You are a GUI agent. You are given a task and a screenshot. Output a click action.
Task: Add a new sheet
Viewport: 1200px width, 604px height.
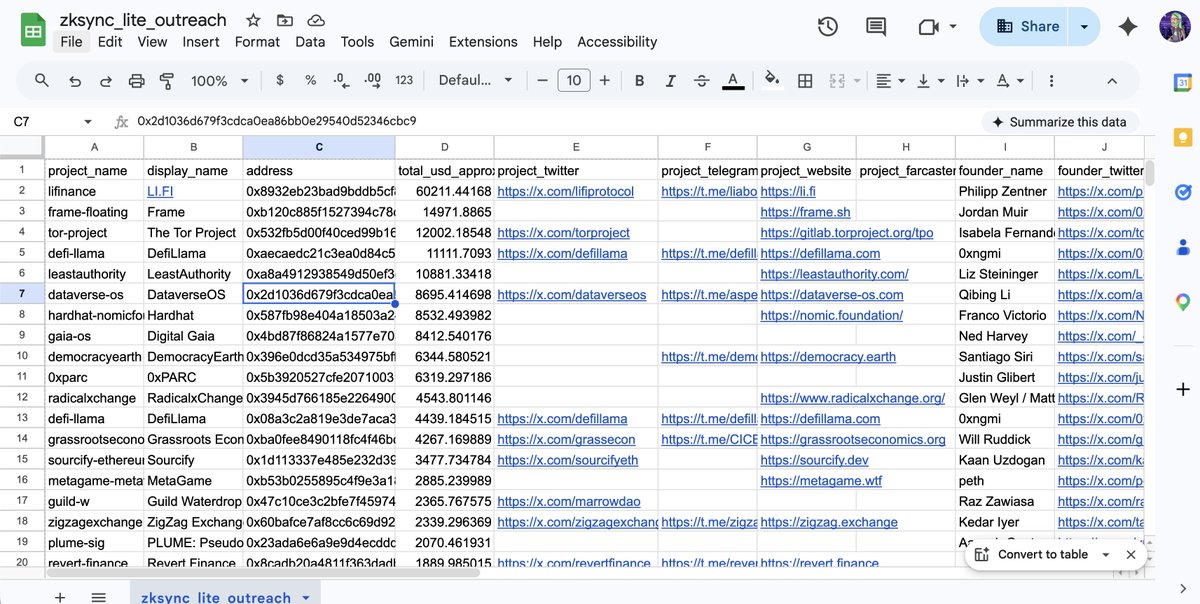click(x=59, y=596)
